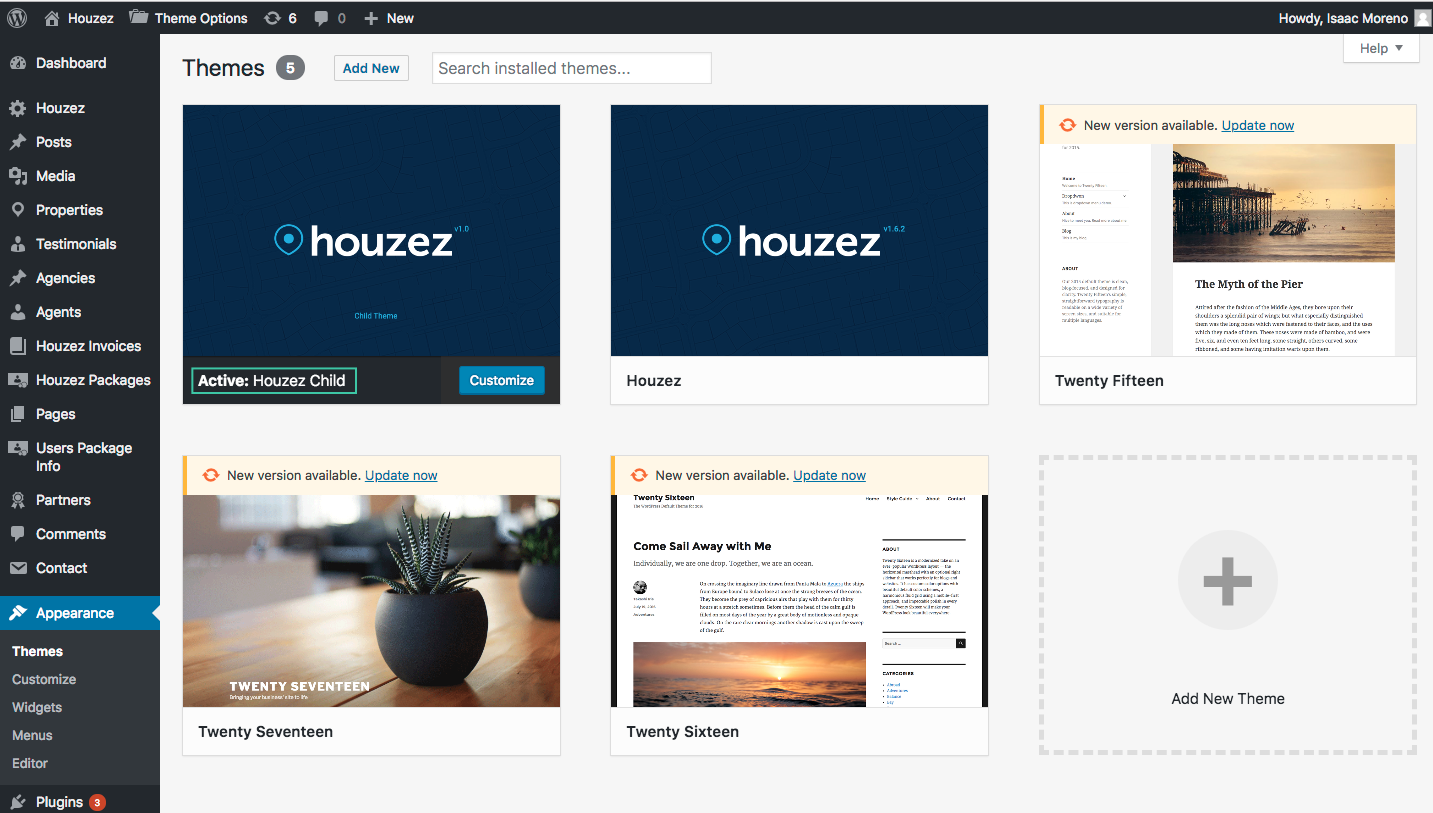Click the blue Customize button

coord(502,380)
